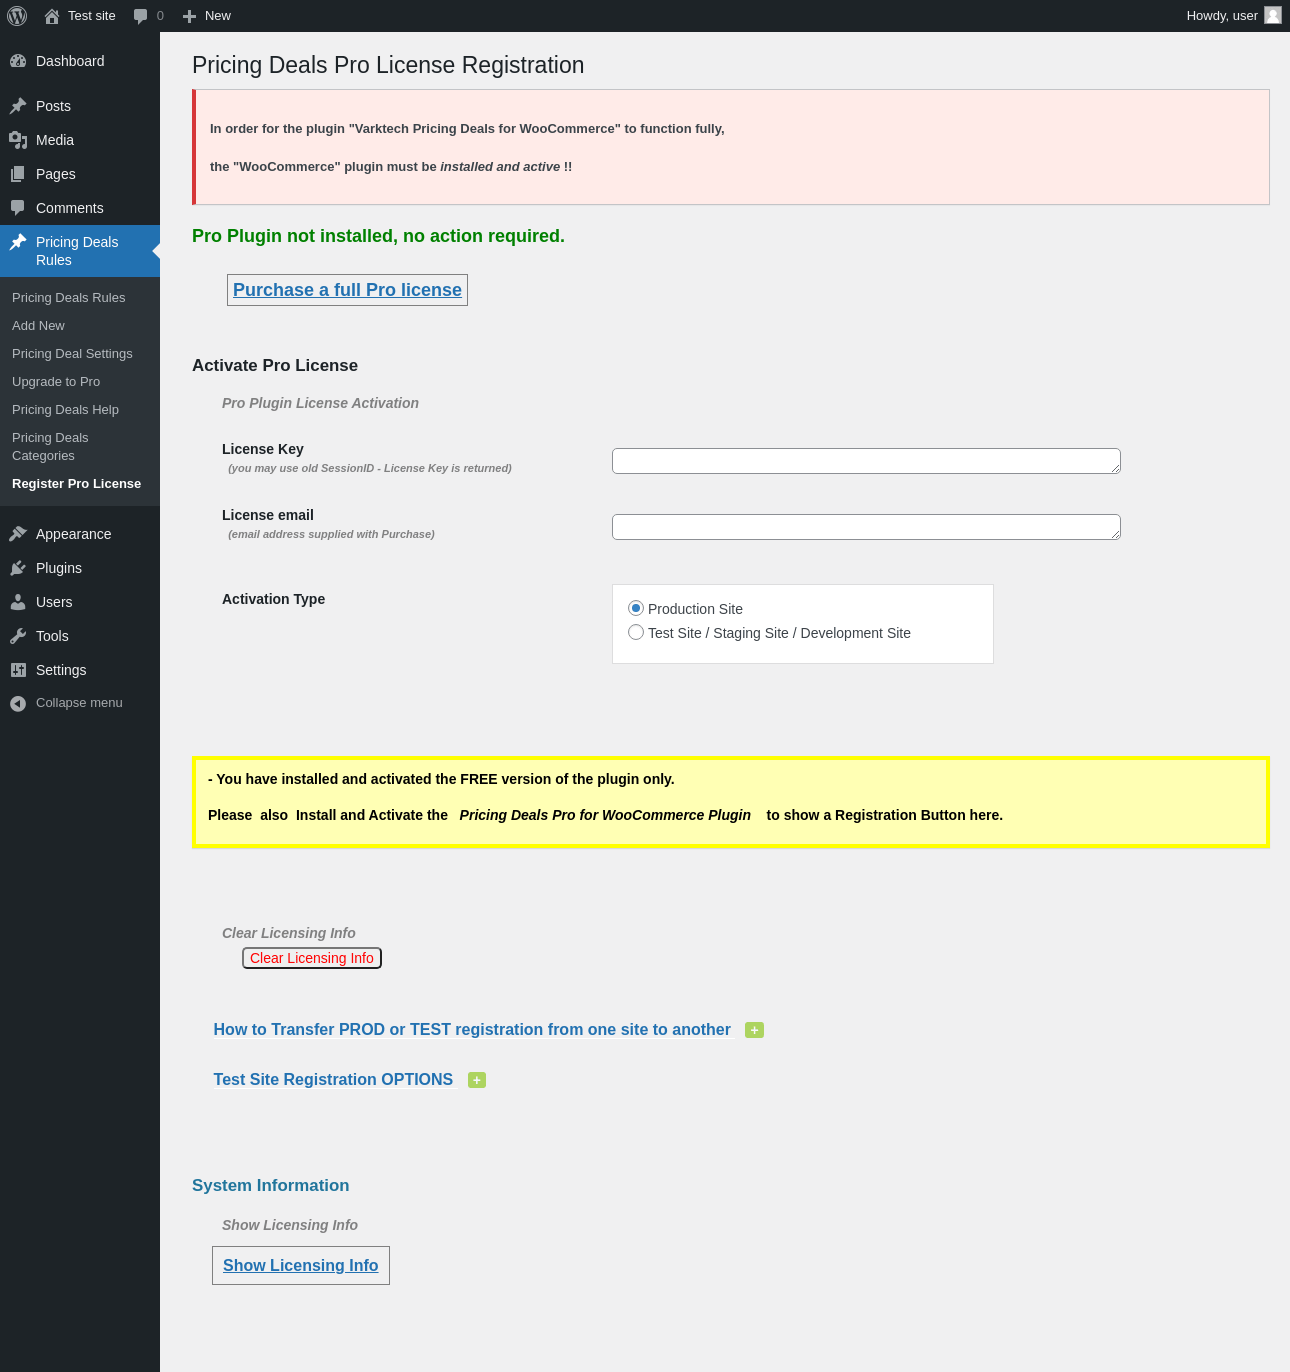Click the Pricing Deals Rules pin icon

pos(18,242)
